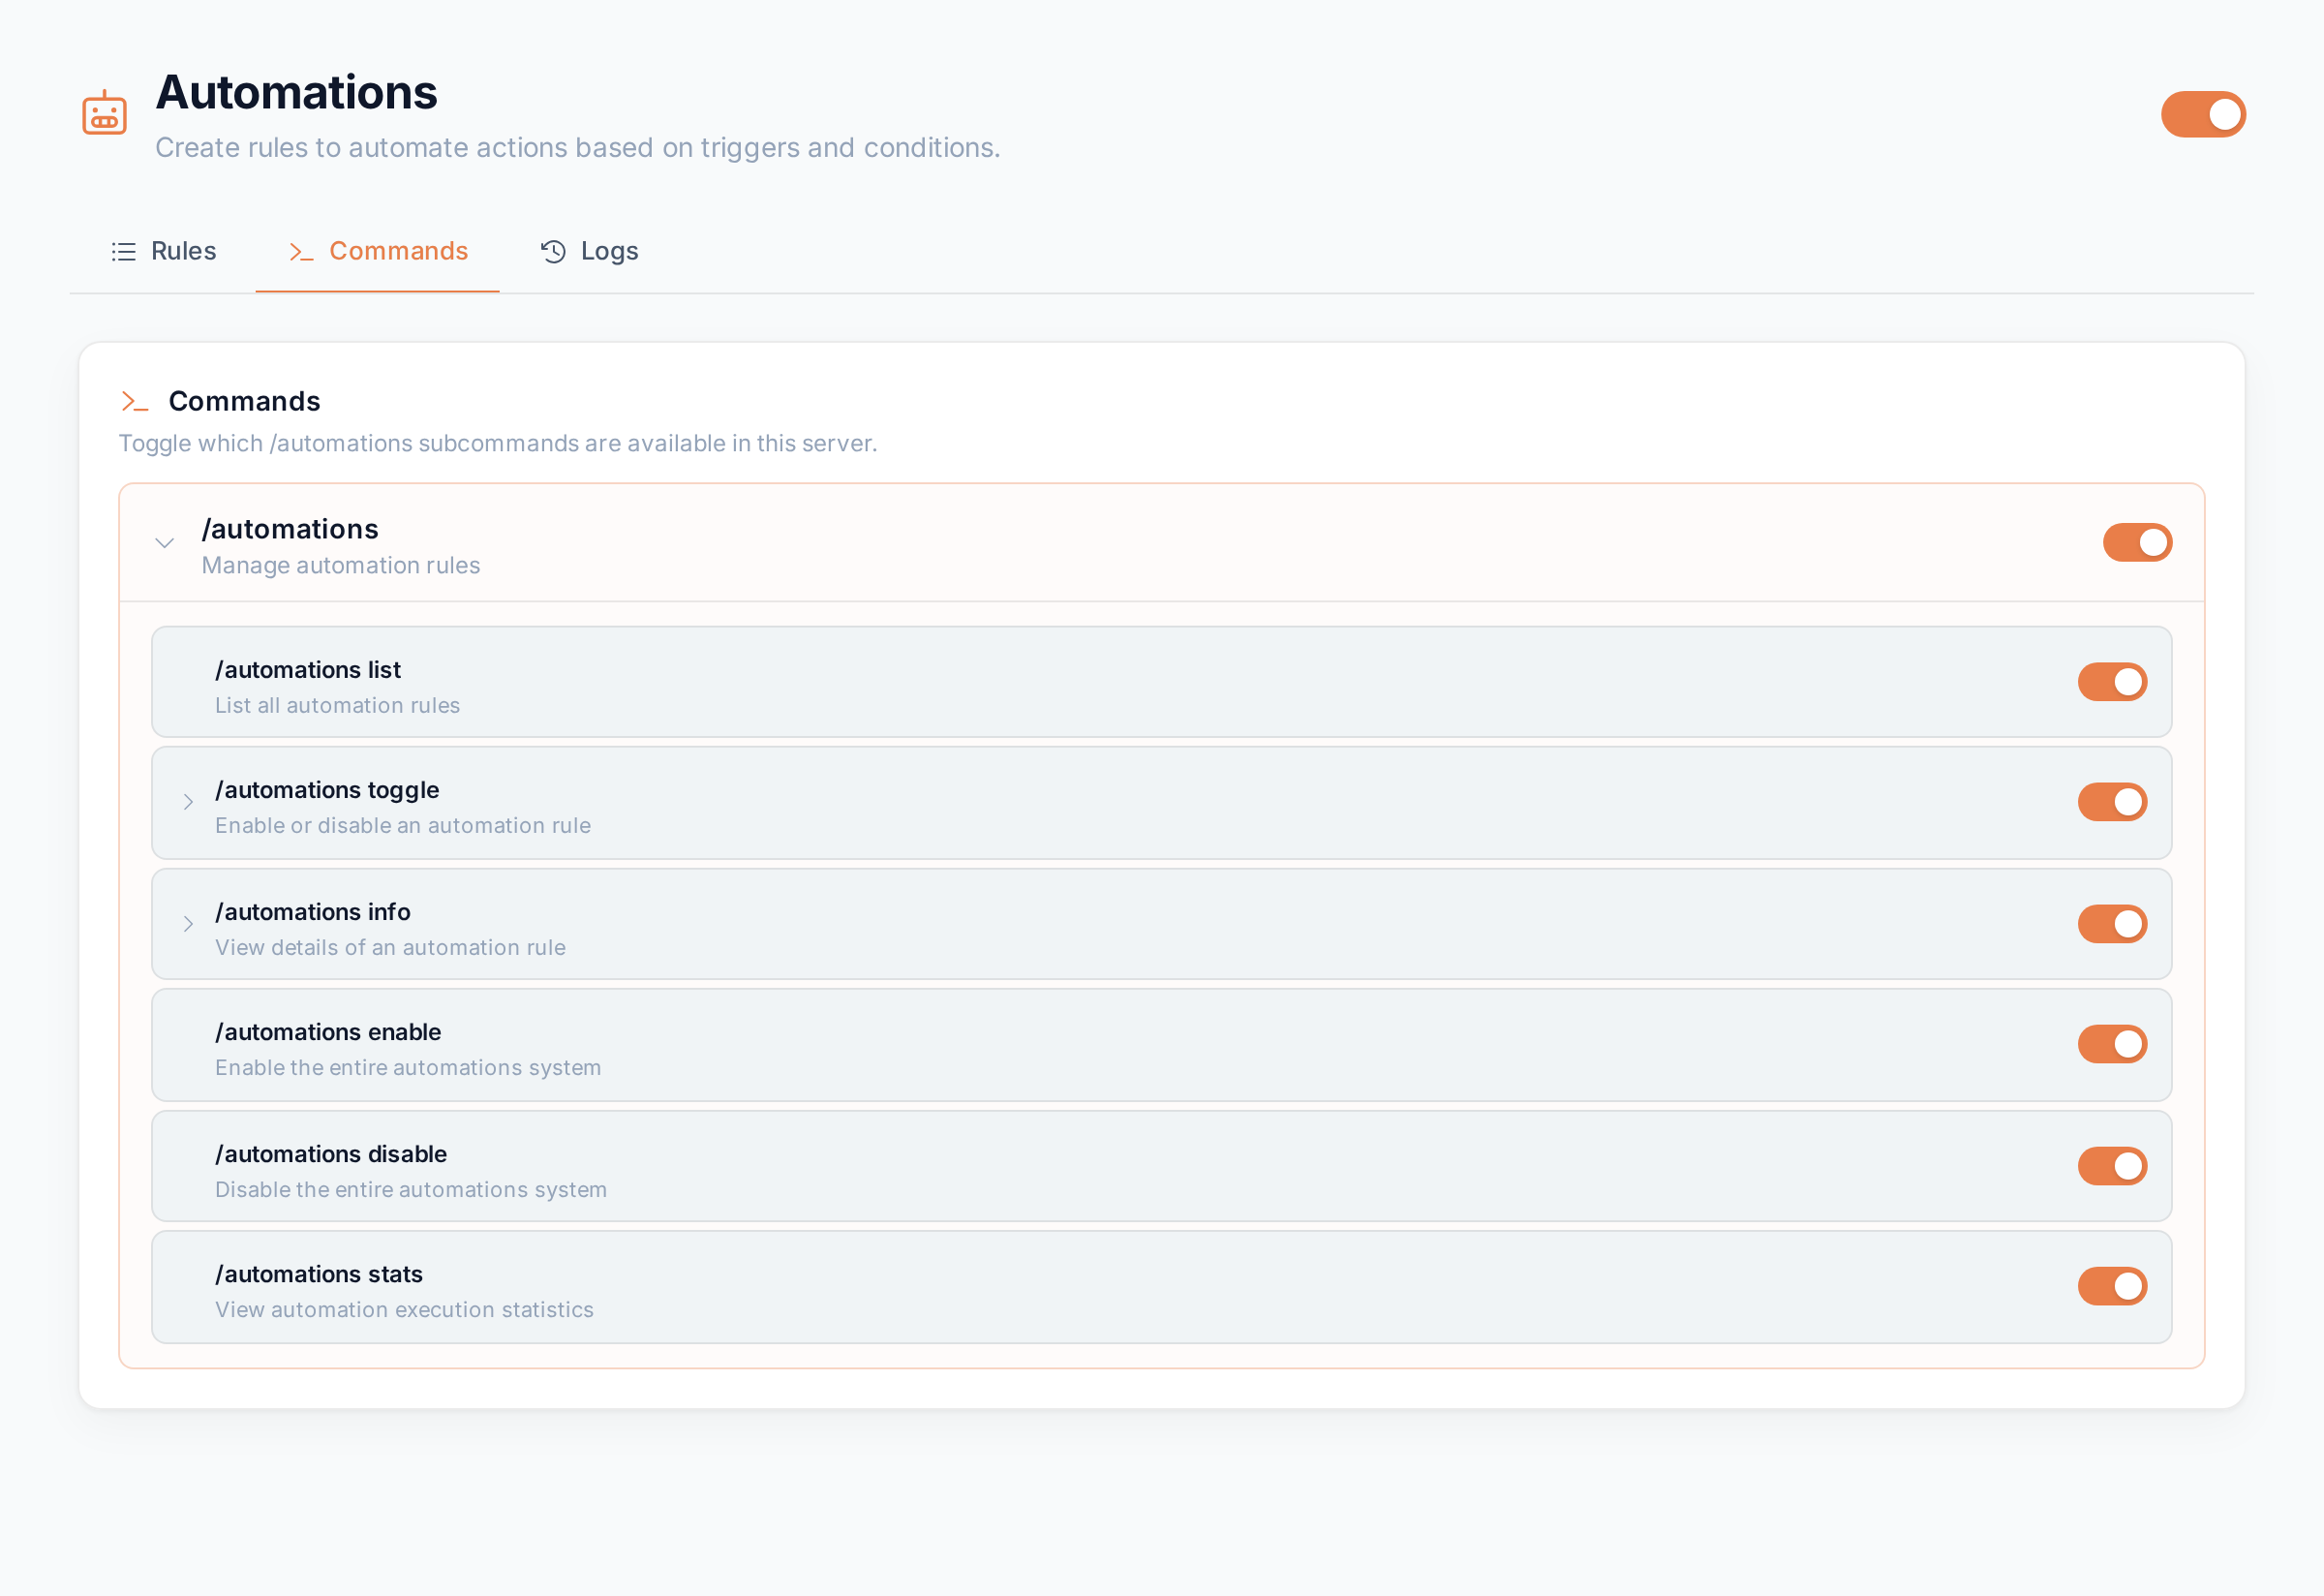
Task: Toggle the /automations disable command switch
Action: click(x=2112, y=1166)
